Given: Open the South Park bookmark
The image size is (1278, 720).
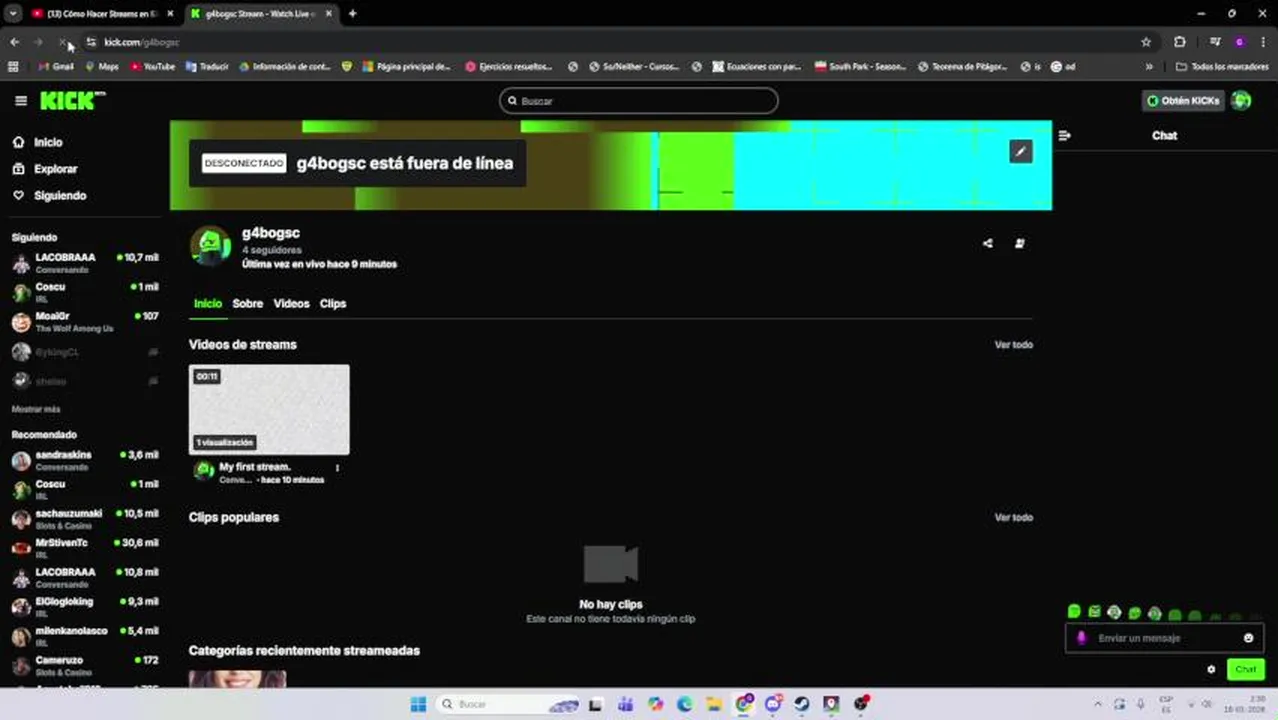Looking at the screenshot, I should click(x=860, y=67).
